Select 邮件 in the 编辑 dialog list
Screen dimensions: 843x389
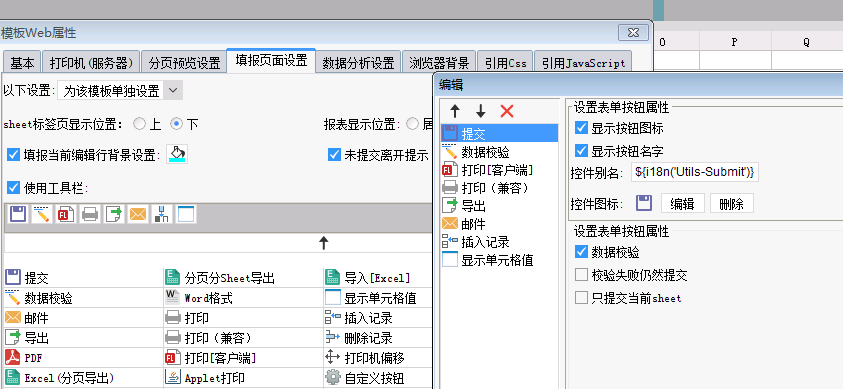tap(499, 224)
